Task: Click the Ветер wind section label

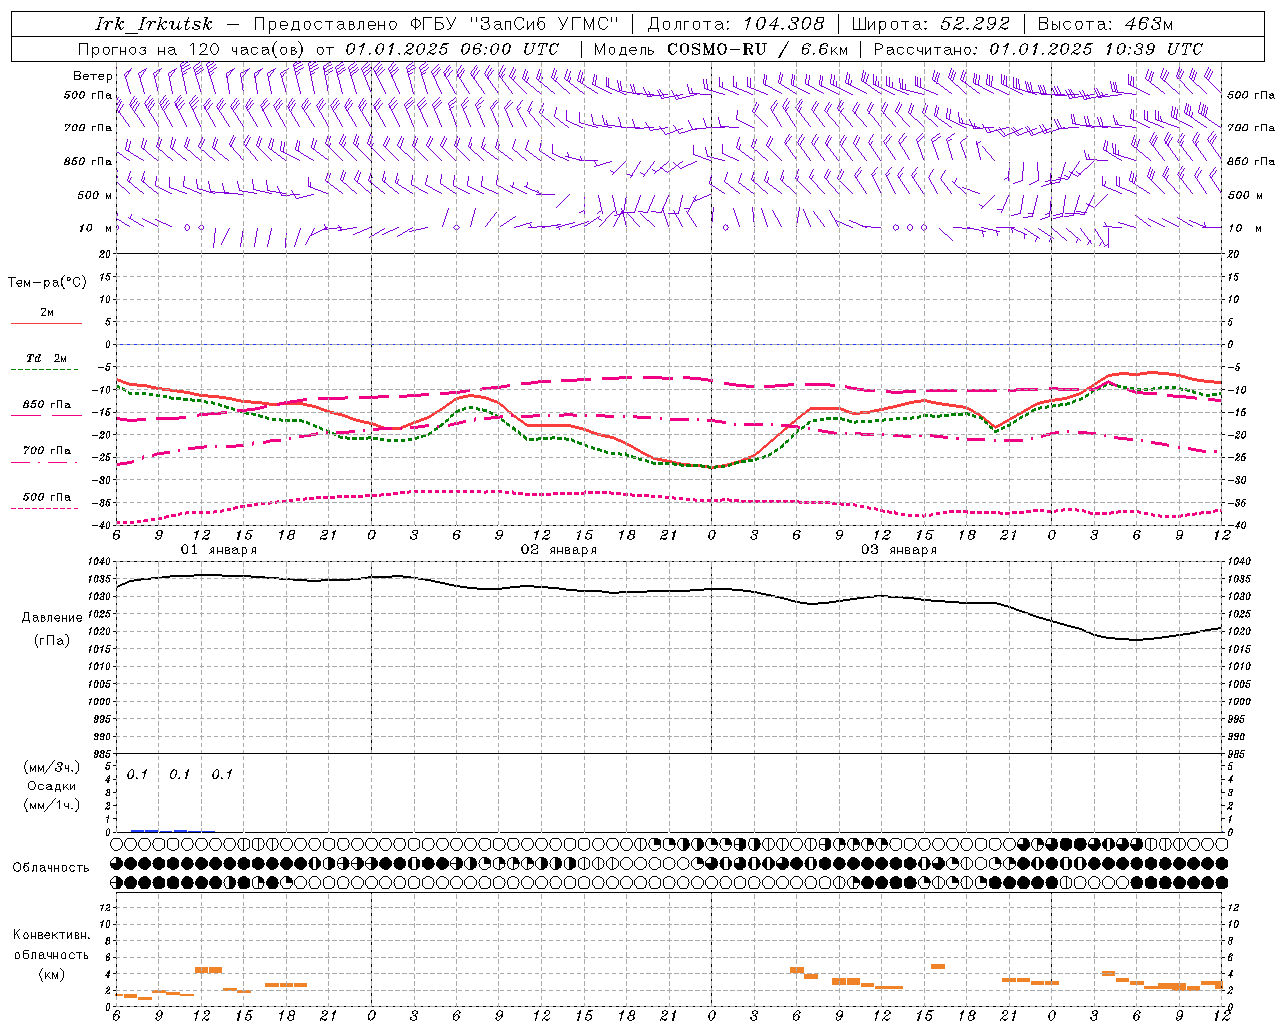Action: pyautogui.click(x=92, y=76)
